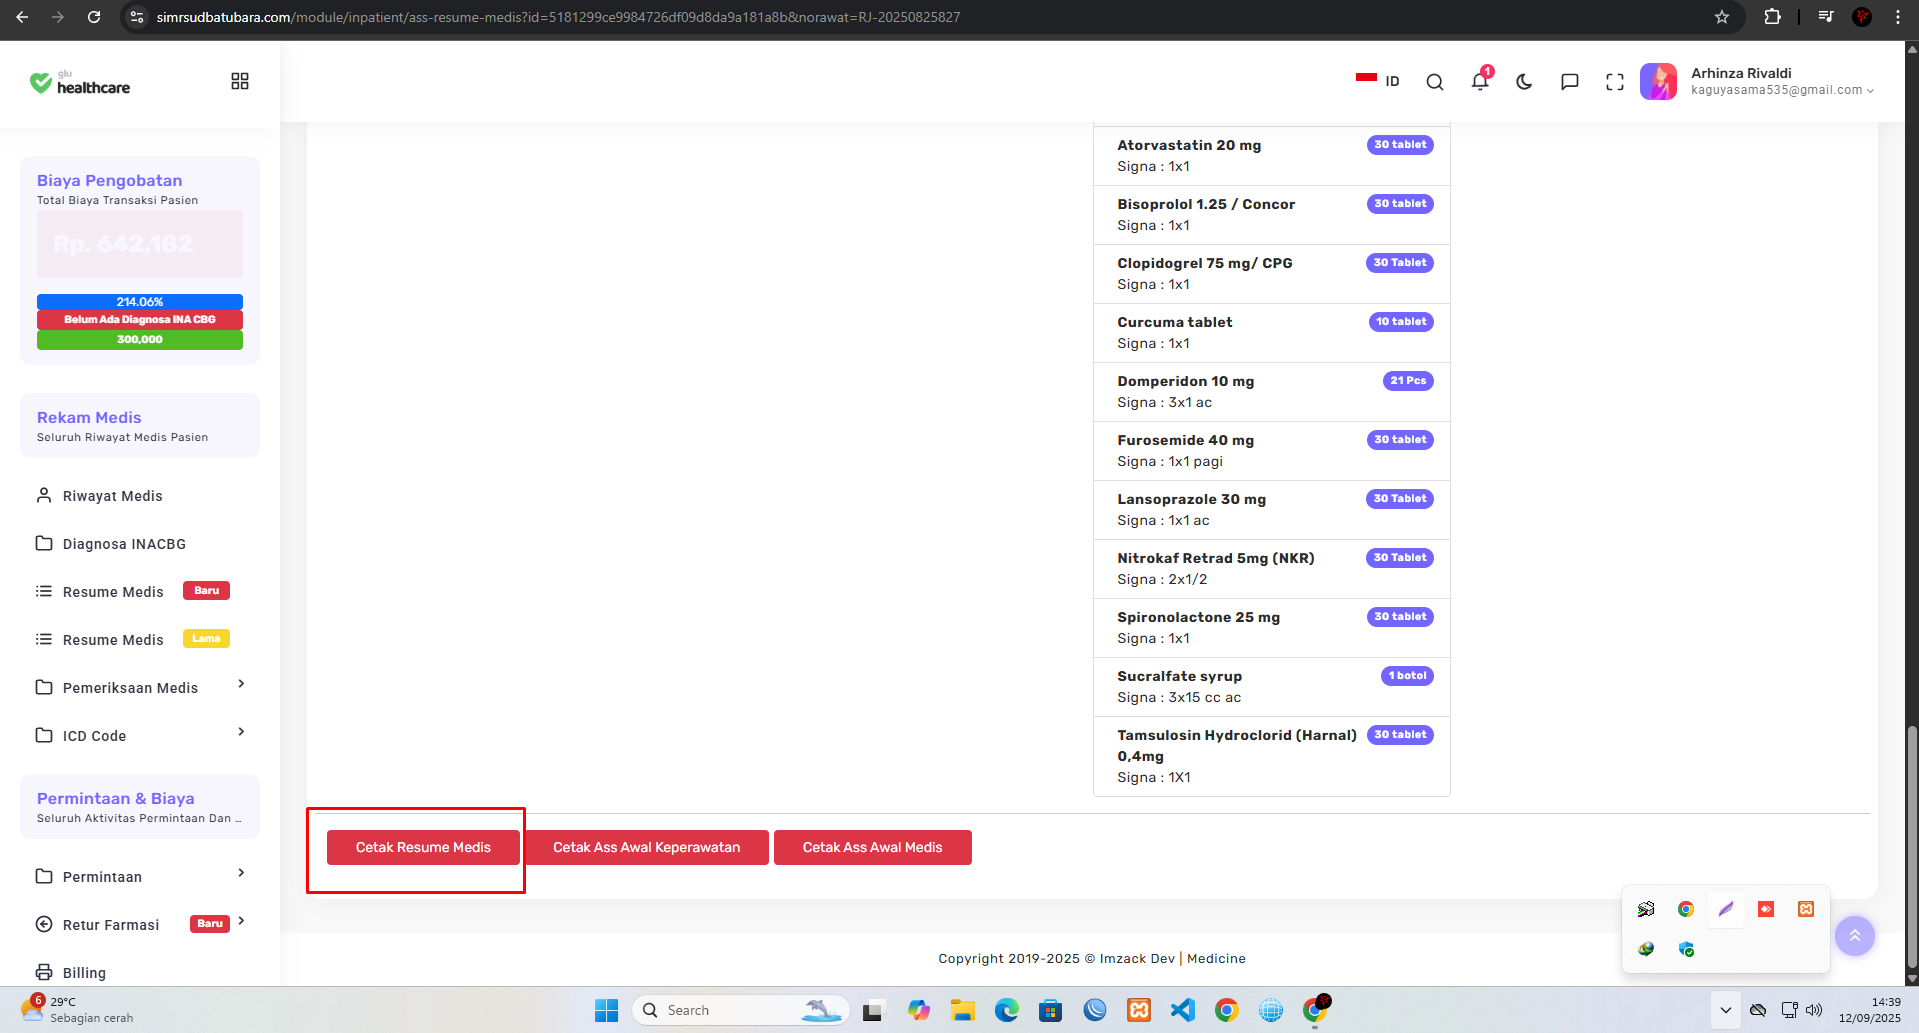Image resolution: width=1919 pixels, height=1033 pixels.
Task: Toggle fullscreen mode in the header
Action: click(1615, 82)
